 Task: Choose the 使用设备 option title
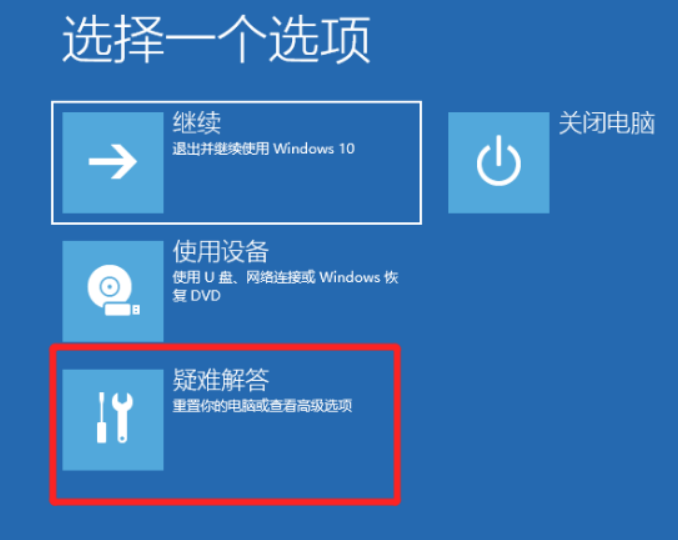click(221, 251)
